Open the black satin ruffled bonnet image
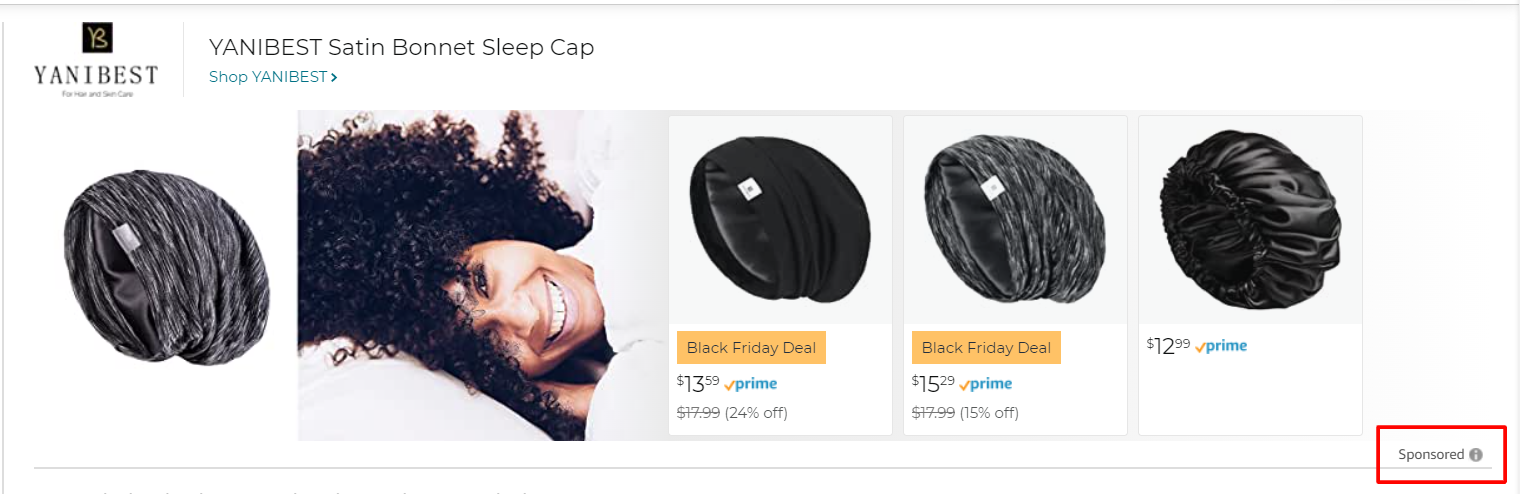Screen dimensions: 1520x494 (1250, 220)
